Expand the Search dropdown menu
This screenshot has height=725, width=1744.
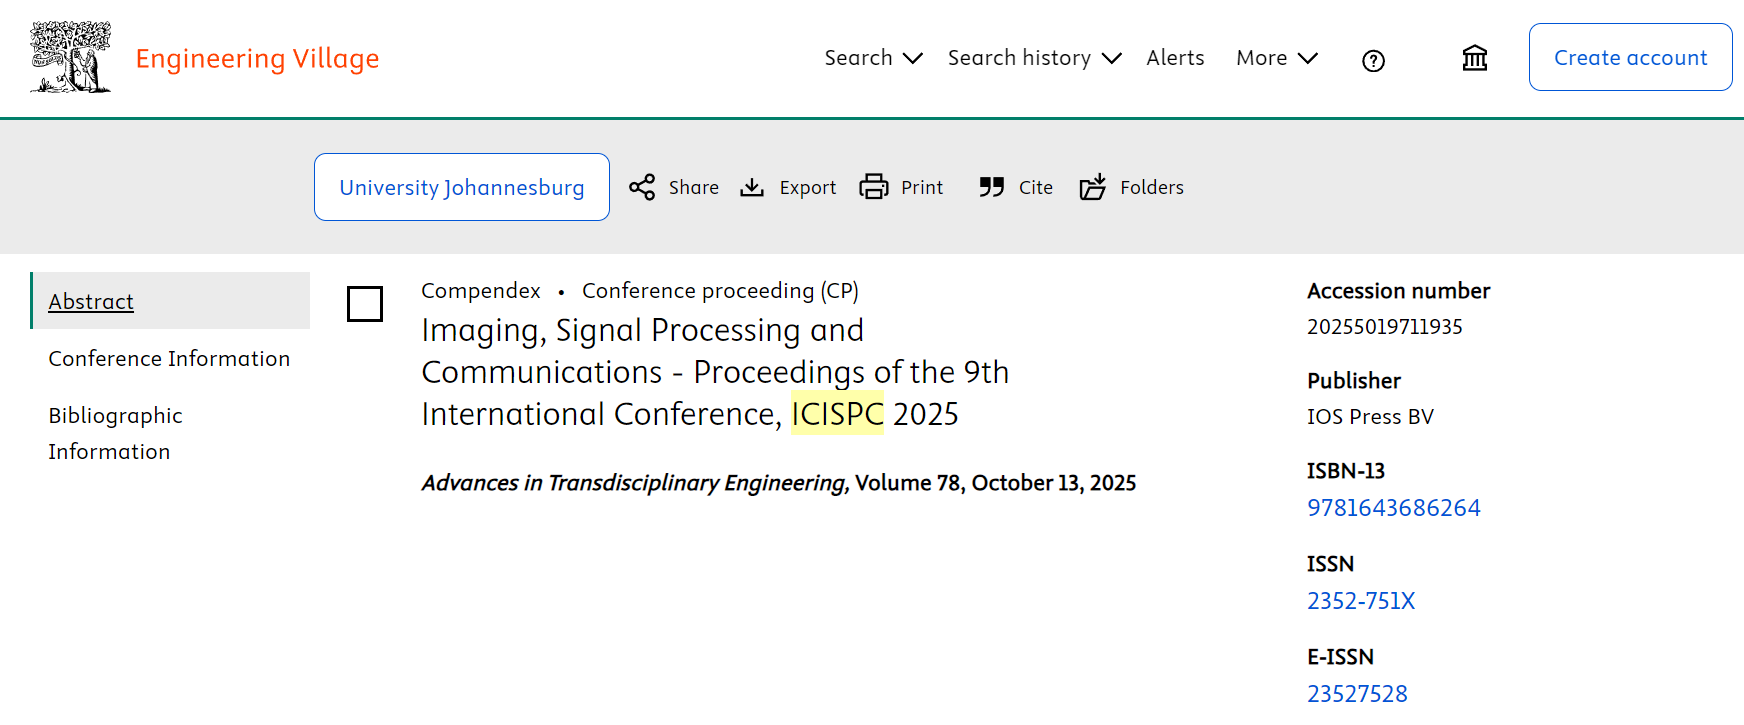tap(873, 58)
